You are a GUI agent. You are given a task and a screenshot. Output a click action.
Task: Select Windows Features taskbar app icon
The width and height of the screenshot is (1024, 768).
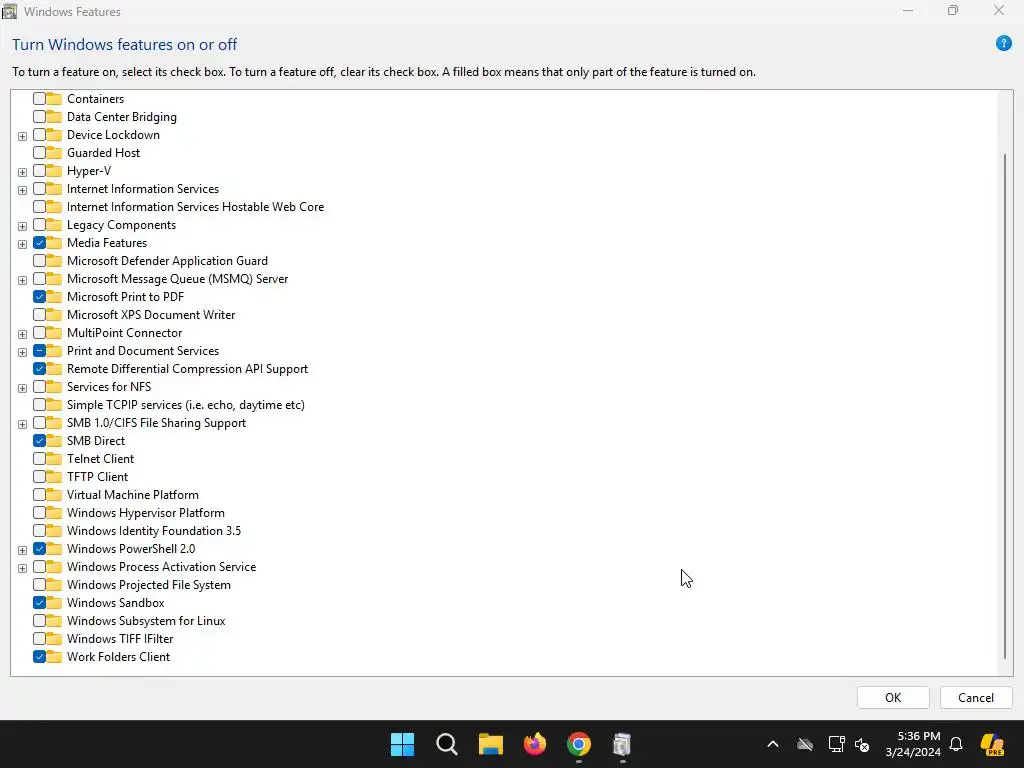pyautogui.click(x=622, y=744)
